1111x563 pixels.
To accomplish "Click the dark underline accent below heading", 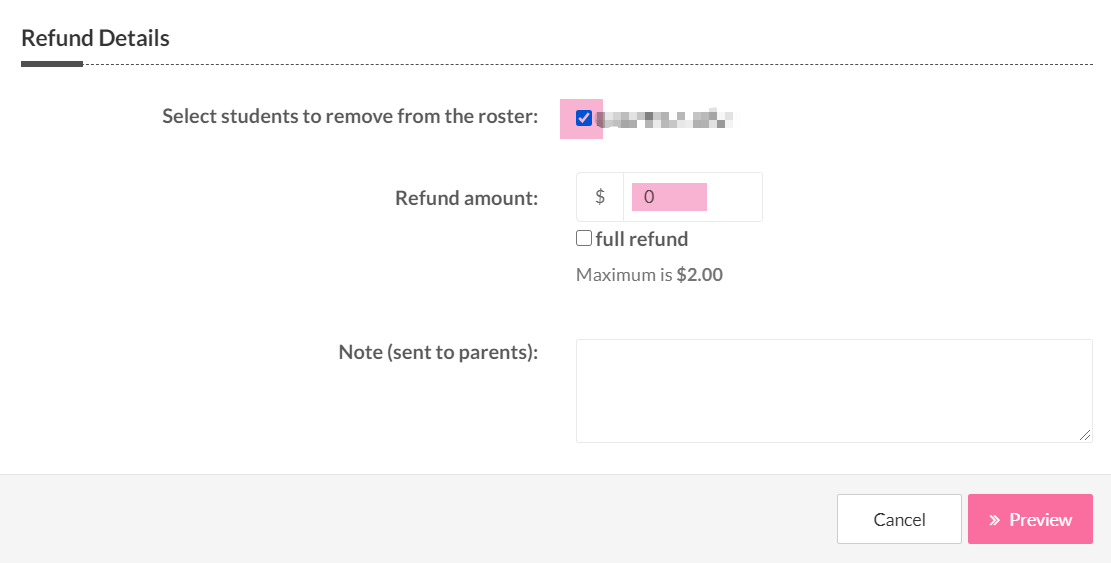I will pos(51,64).
